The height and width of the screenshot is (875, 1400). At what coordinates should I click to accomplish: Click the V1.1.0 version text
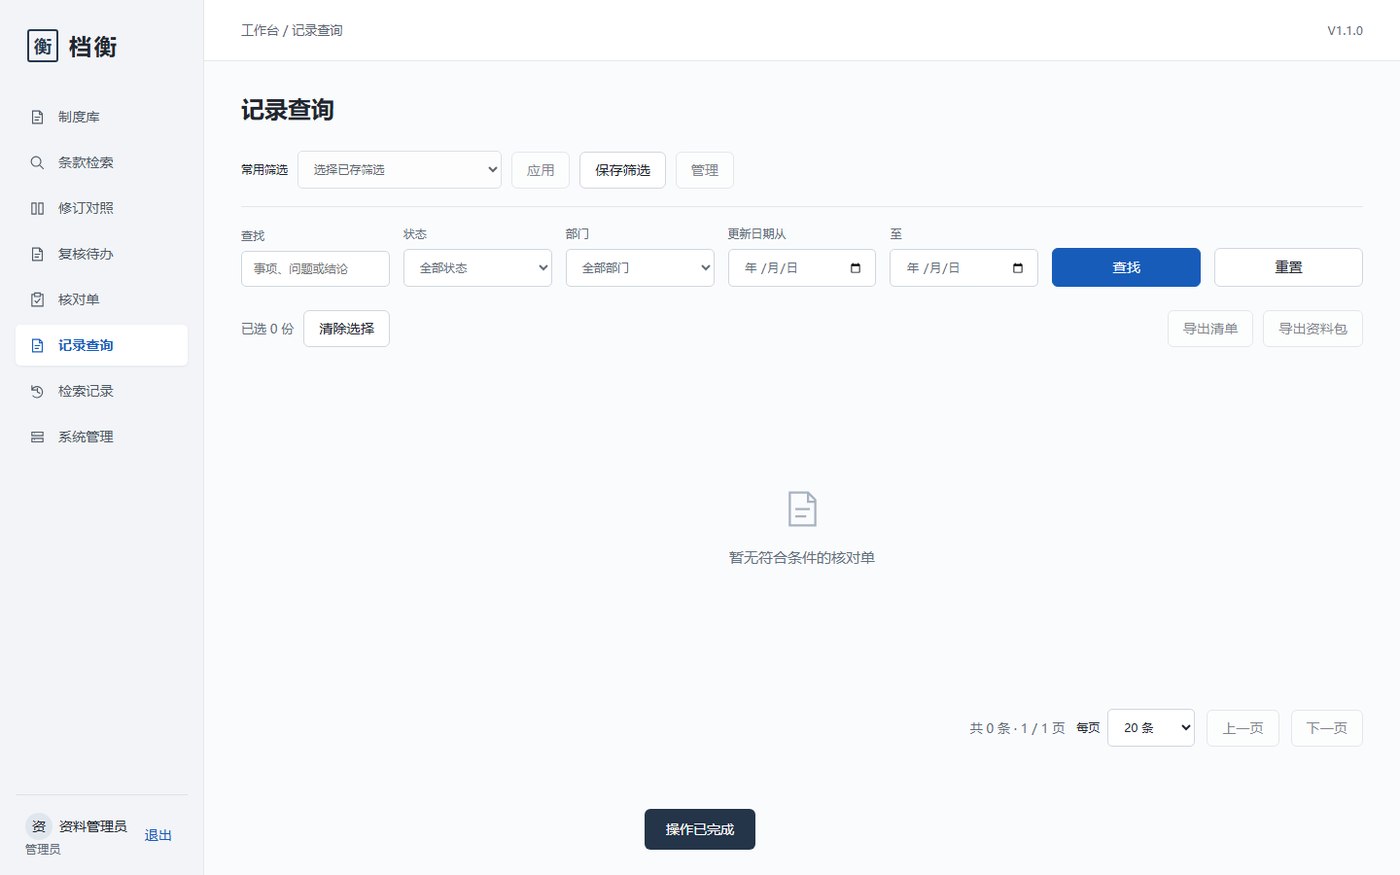(1345, 30)
